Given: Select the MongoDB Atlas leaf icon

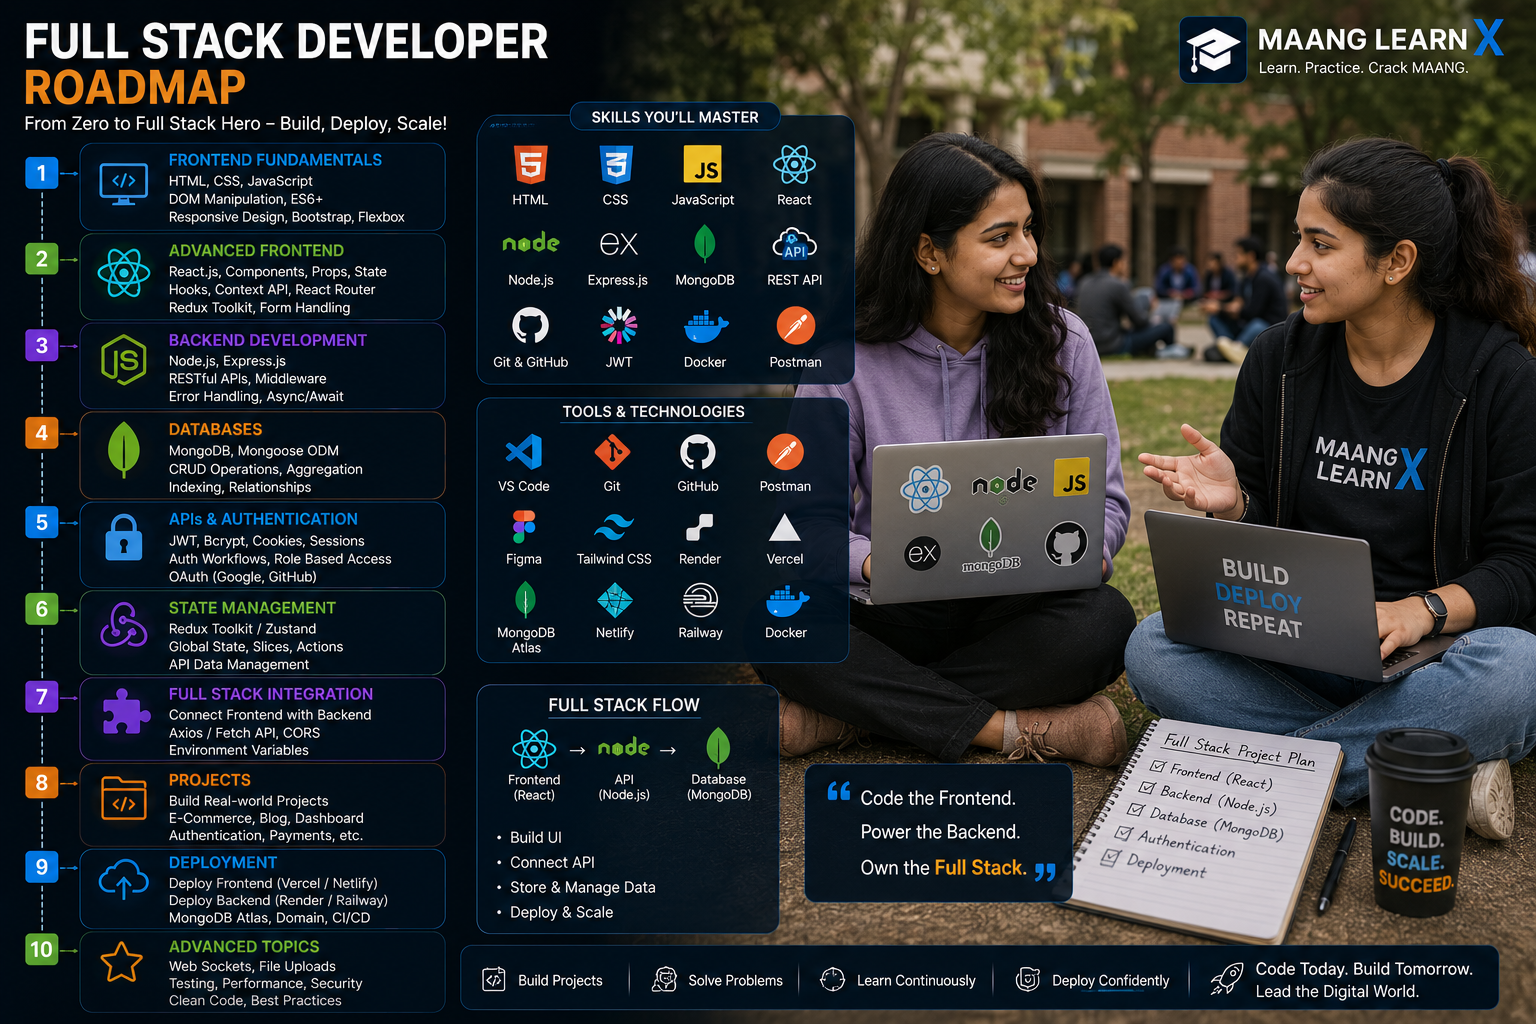Looking at the screenshot, I should pos(525,600).
